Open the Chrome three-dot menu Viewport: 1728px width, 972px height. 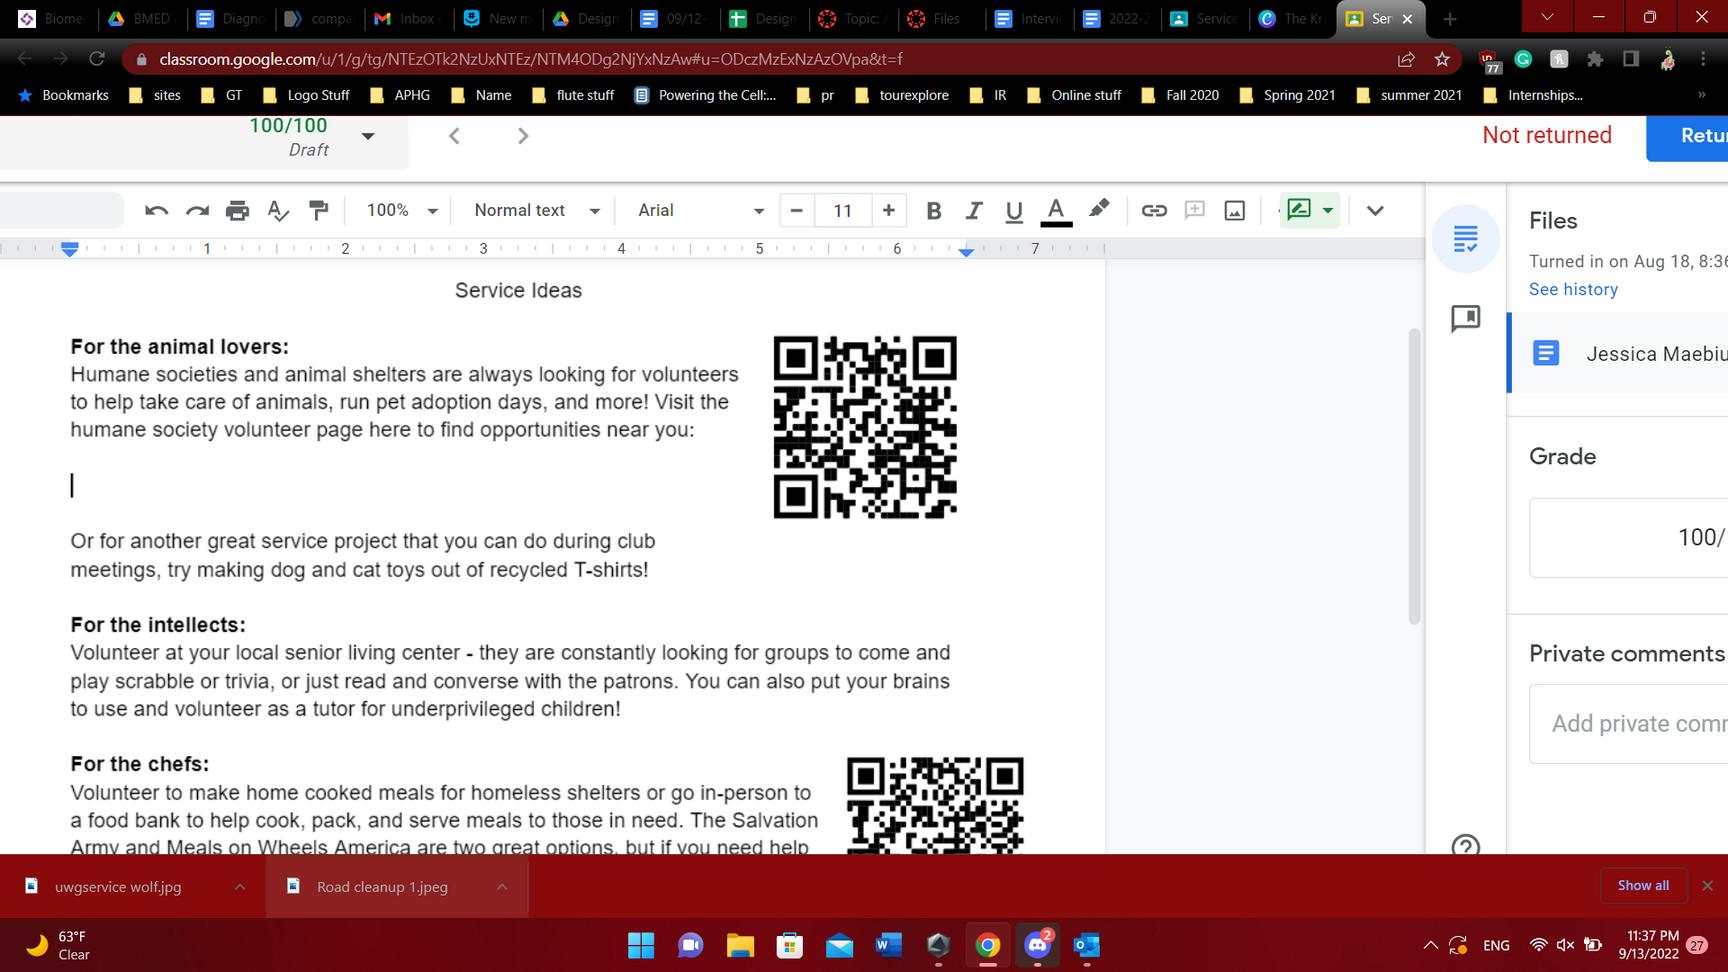click(x=1703, y=59)
